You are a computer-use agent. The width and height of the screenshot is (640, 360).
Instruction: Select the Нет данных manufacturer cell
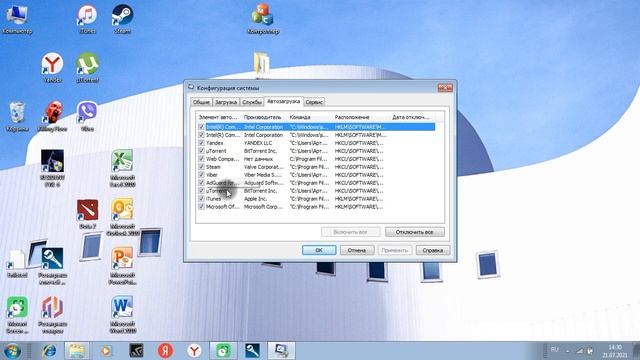(x=258, y=159)
